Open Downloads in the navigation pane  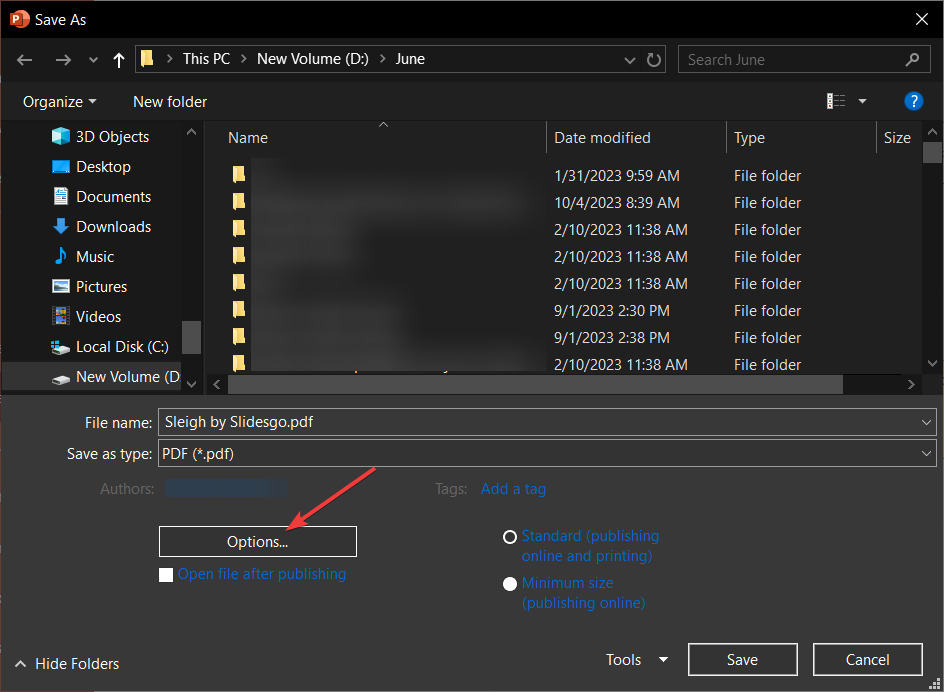pyautogui.click(x=102, y=227)
